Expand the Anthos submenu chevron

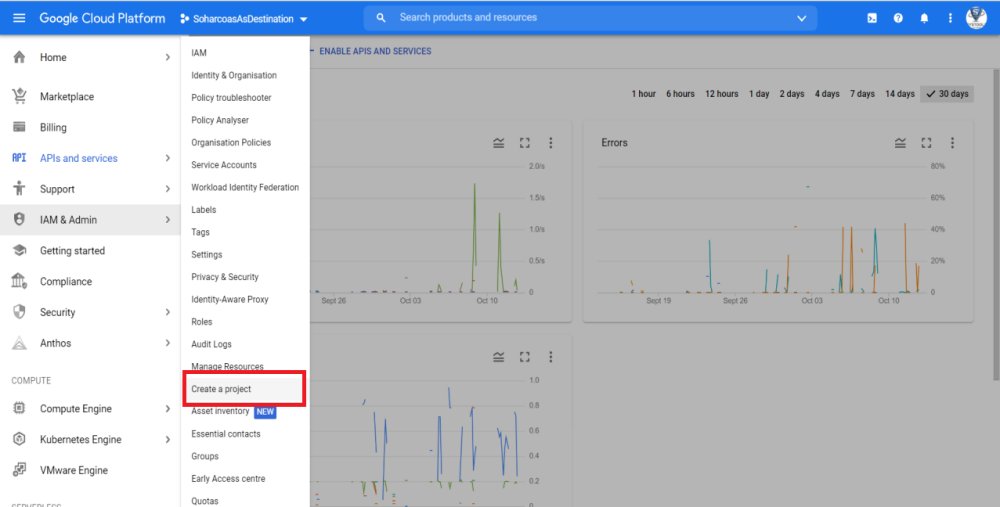click(x=168, y=343)
